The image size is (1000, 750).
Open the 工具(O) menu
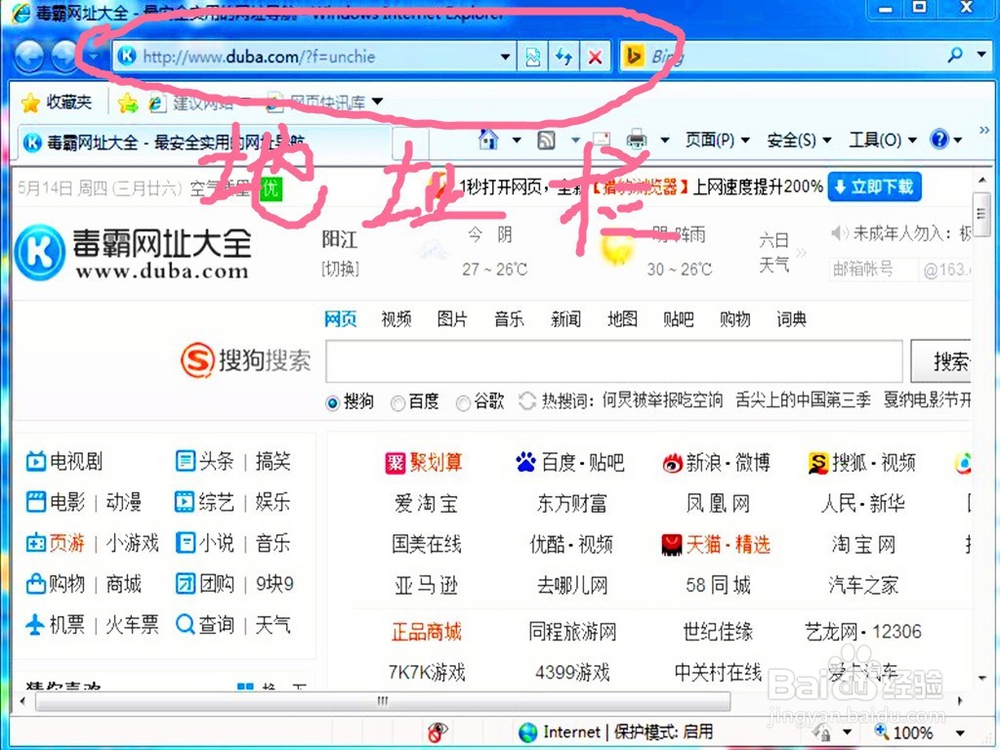[882, 140]
